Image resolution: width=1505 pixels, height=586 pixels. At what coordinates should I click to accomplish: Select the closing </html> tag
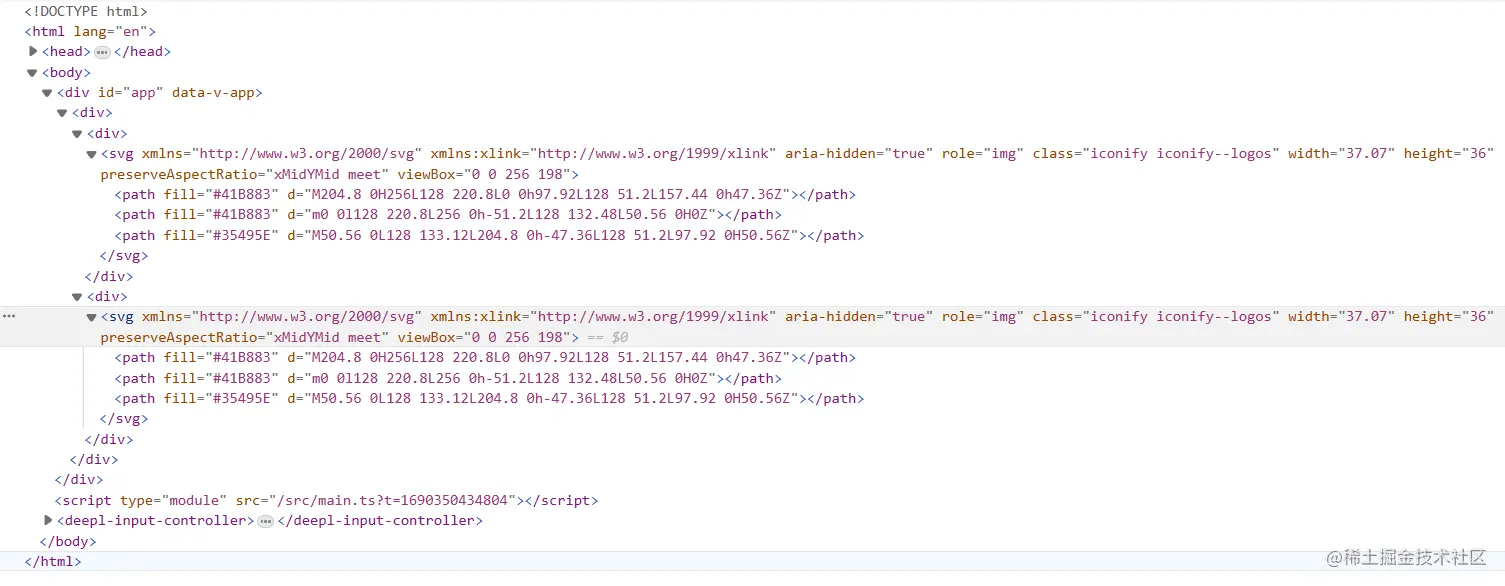point(53,561)
